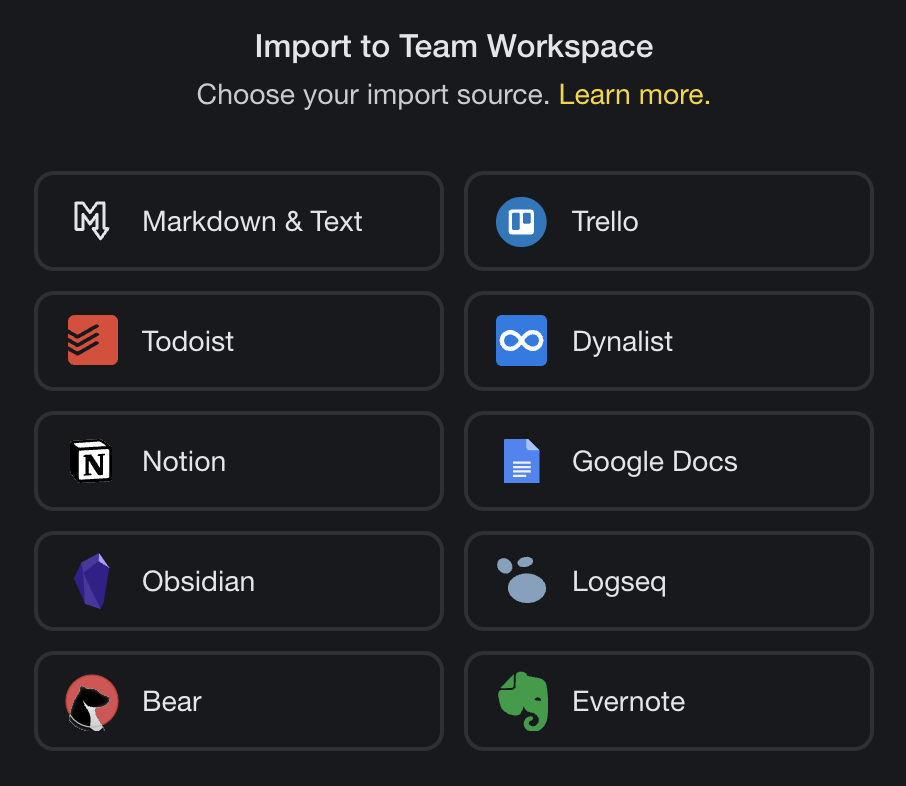Select the Trello import option label

pyautogui.click(x=605, y=221)
